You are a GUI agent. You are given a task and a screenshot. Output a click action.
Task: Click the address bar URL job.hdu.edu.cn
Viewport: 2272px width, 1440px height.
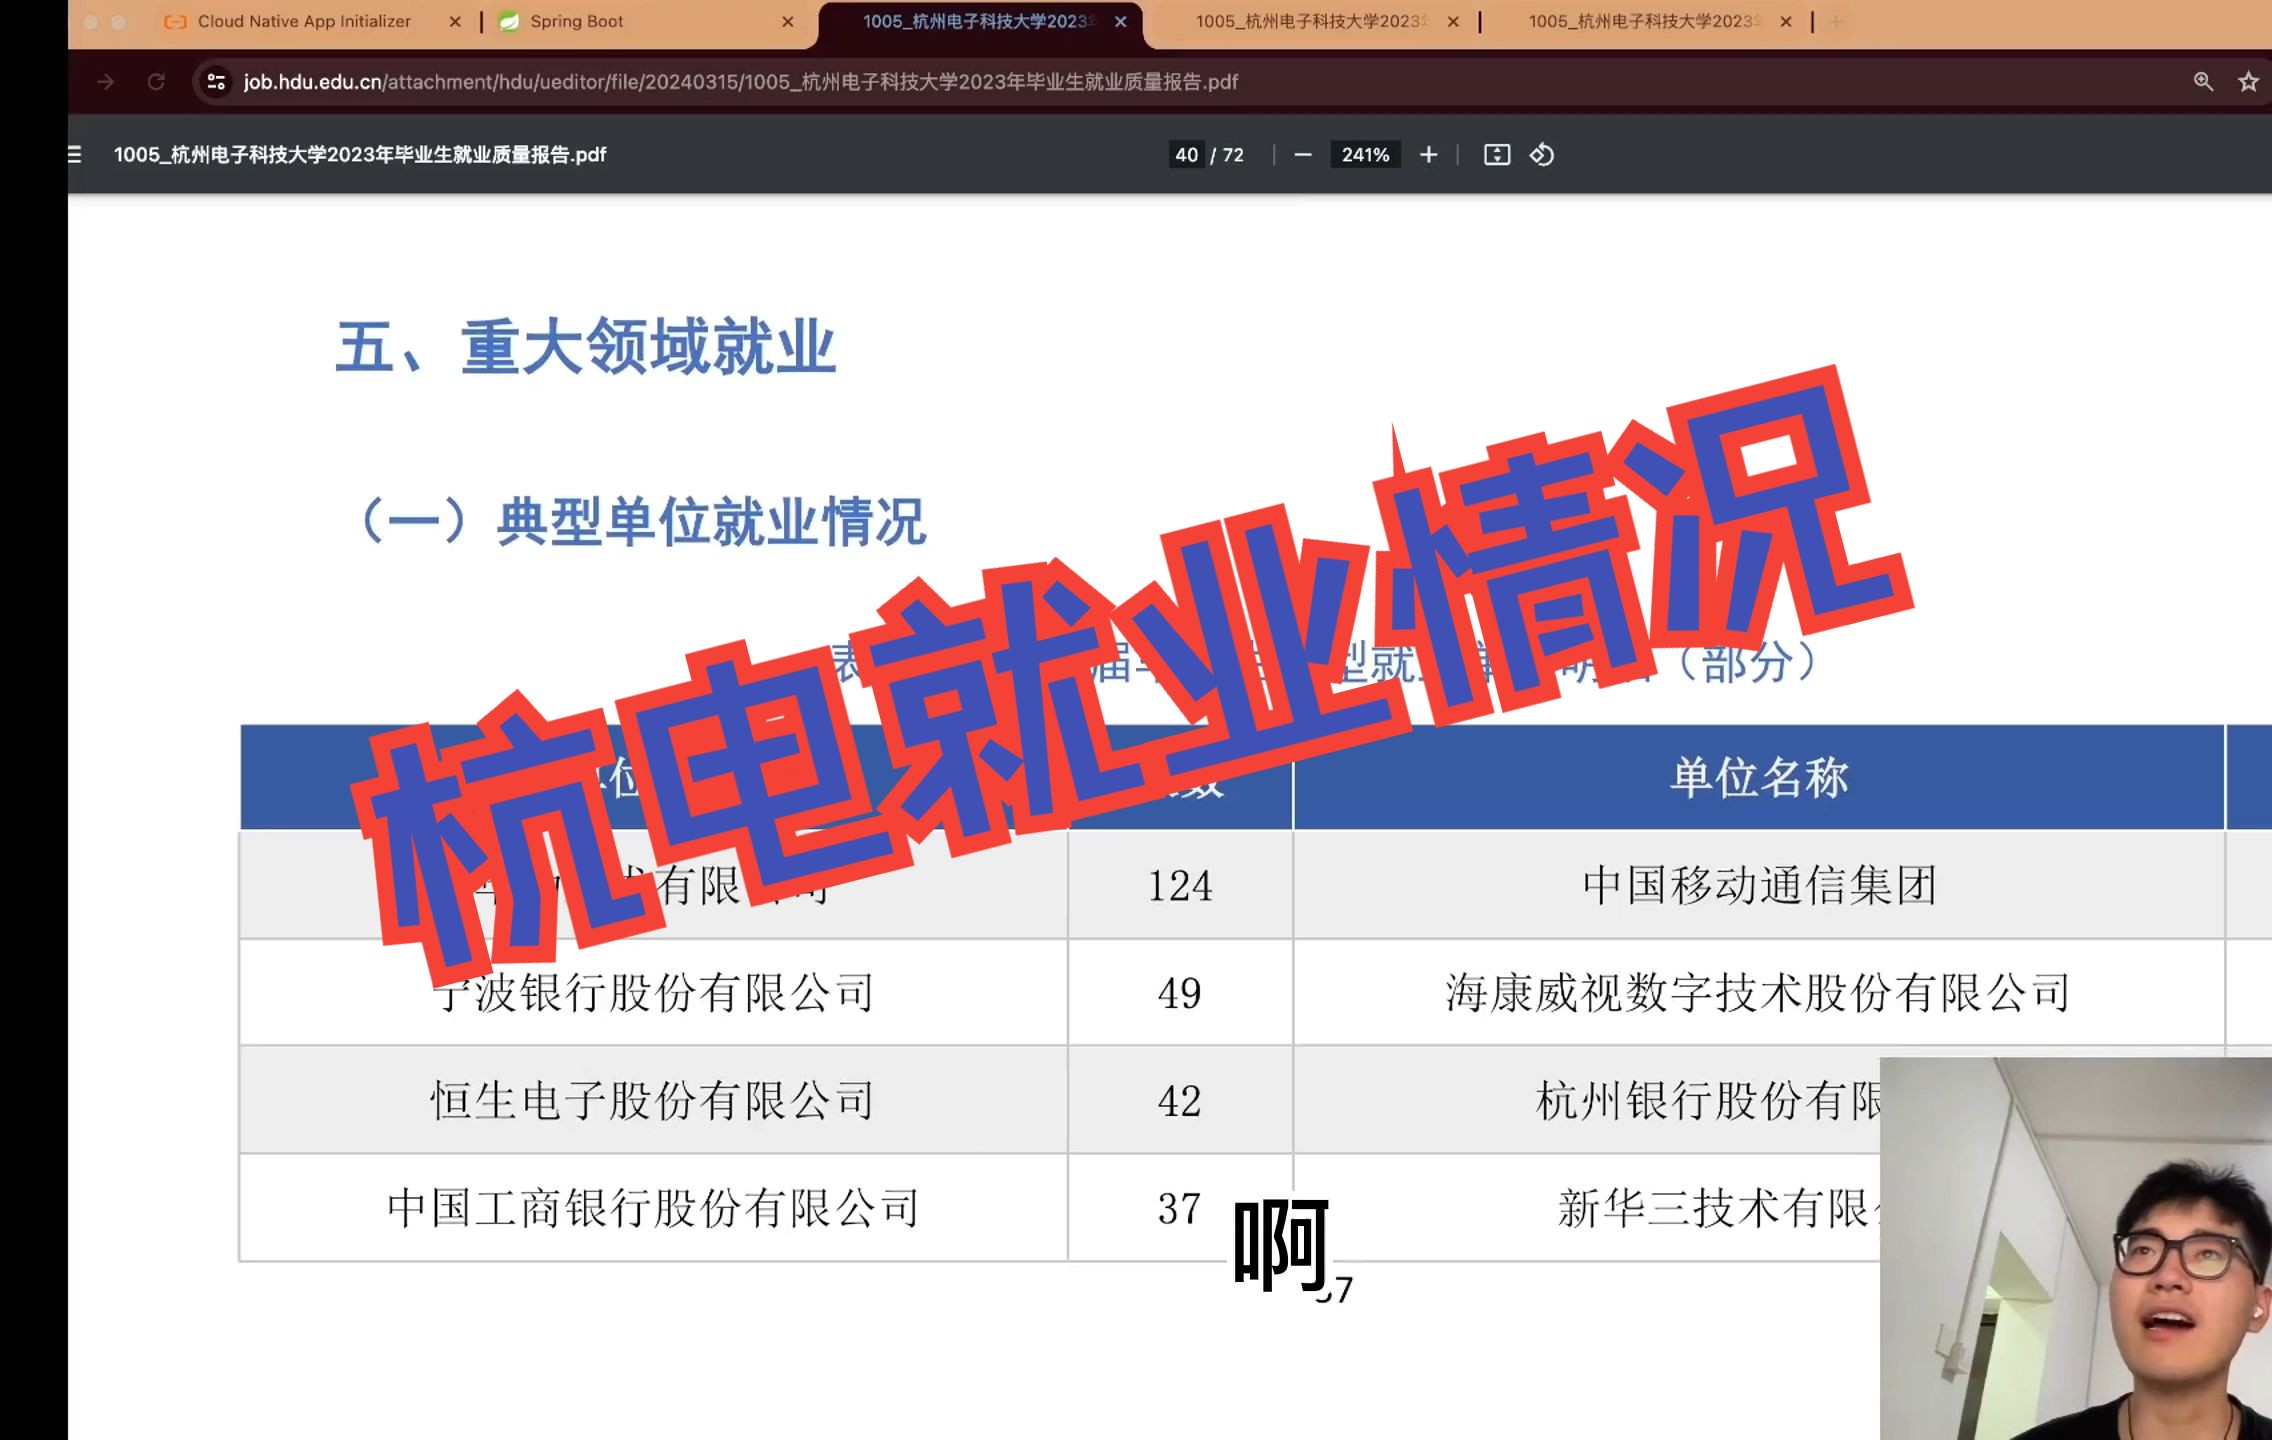click(740, 81)
